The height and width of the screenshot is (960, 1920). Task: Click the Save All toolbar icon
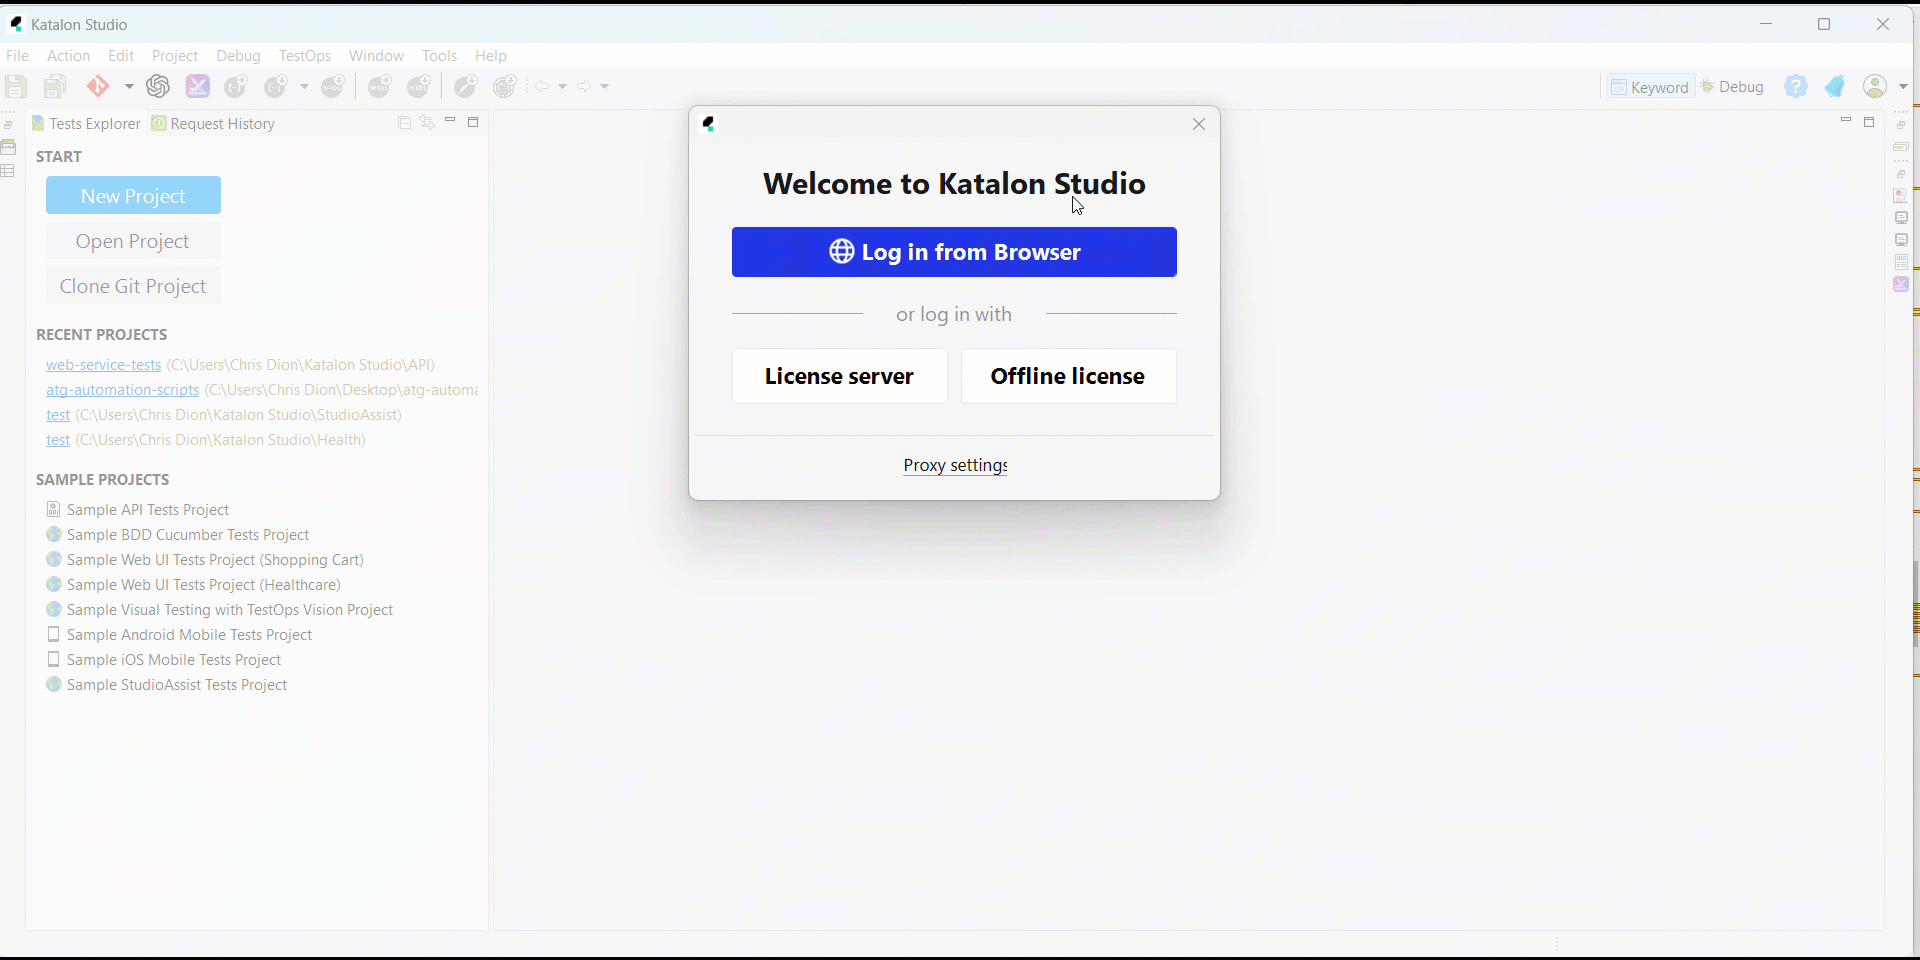(x=55, y=86)
